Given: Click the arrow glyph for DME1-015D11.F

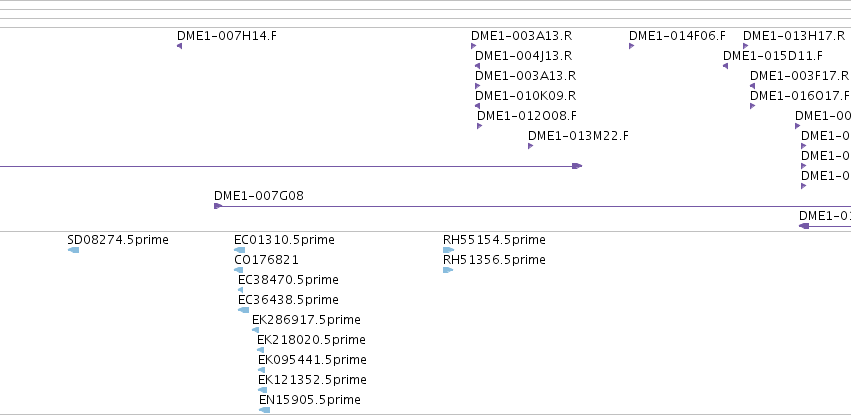Looking at the screenshot, I should coord(726,66).
